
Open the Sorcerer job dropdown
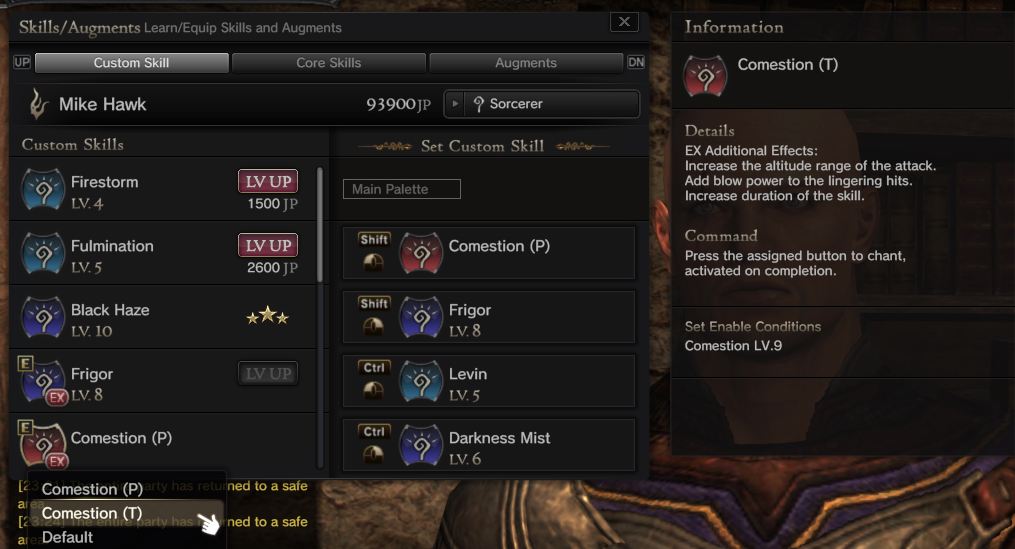pyautogui.click(x=542, y=104)
